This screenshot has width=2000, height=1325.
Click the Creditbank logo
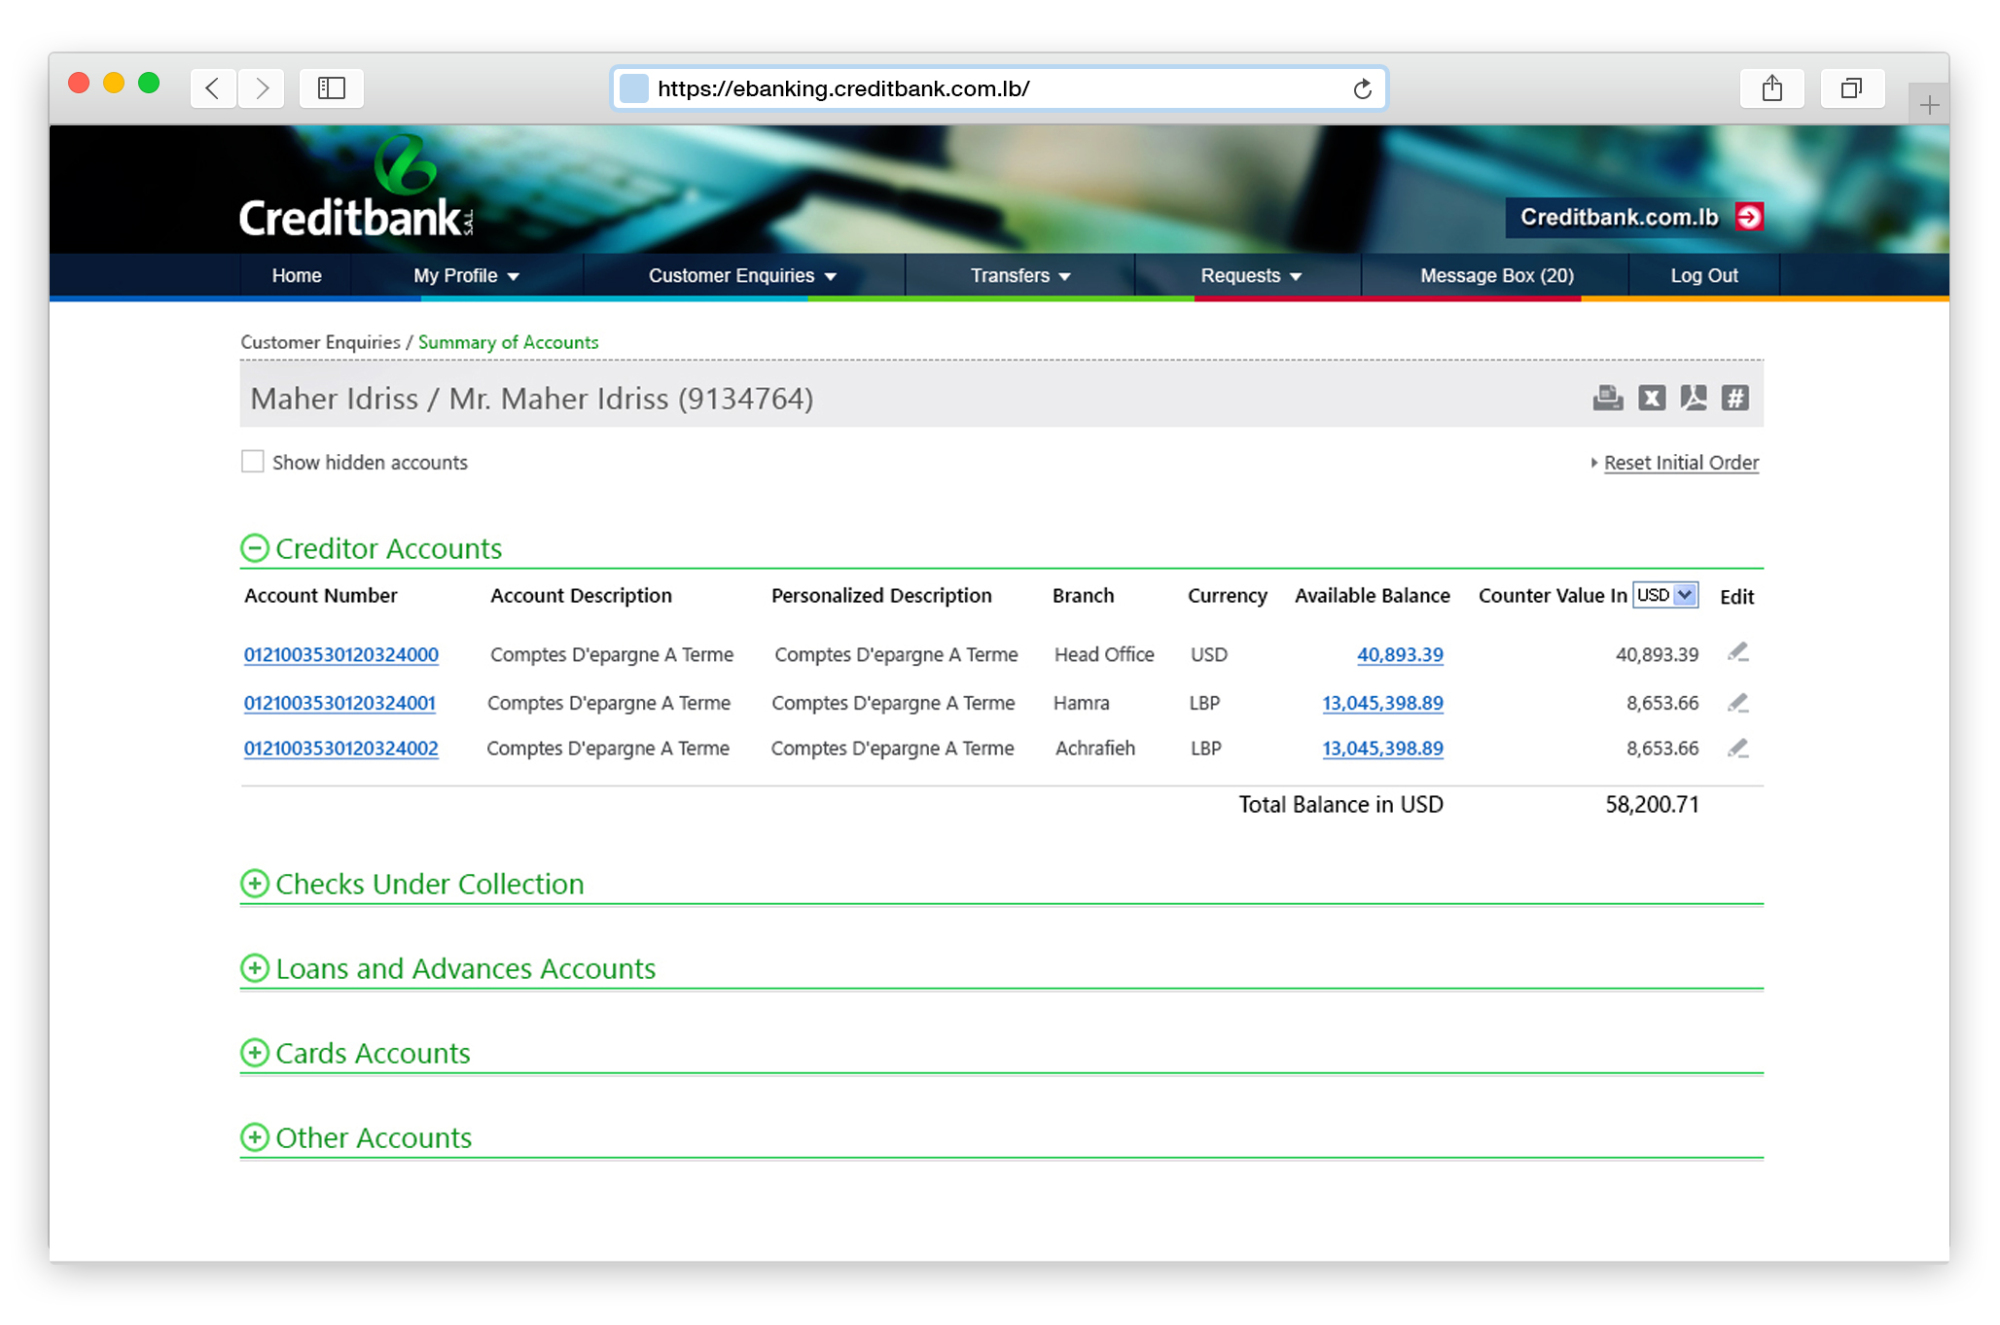355,188
